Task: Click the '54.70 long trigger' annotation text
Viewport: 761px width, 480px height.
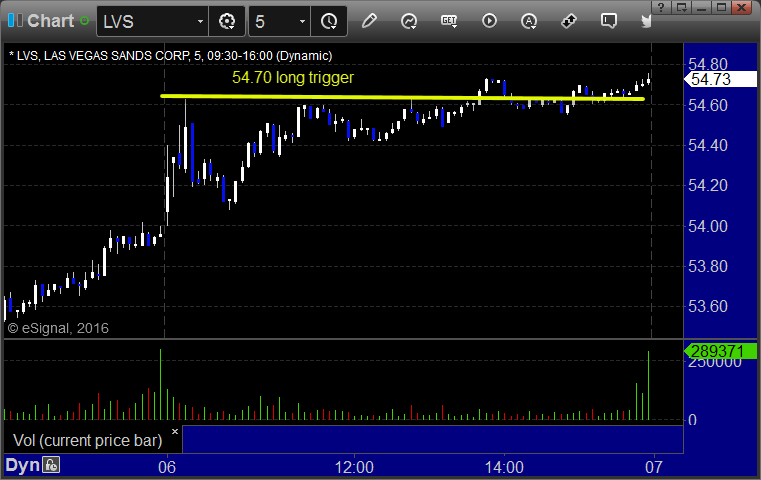Action: pyautogui.click(x=293, y=77)
